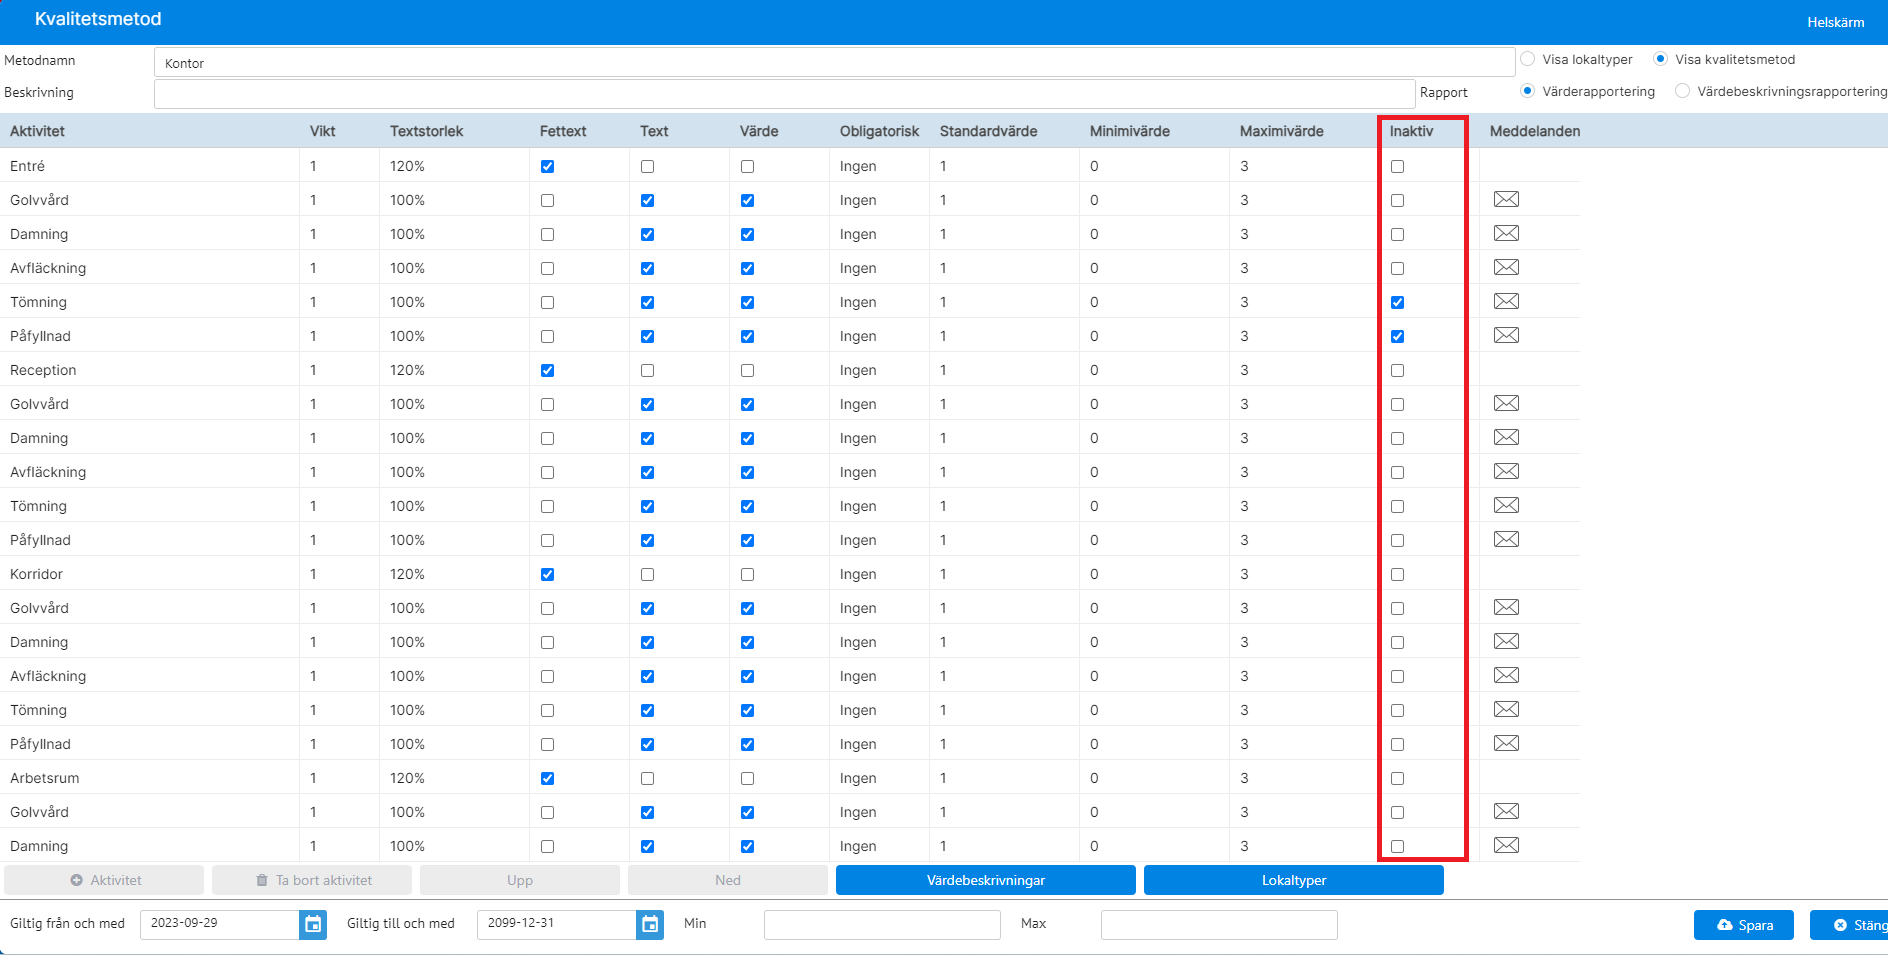The width and height of the screenshot is (1888, 955).
Task: Click 120% text size in Entré row
Action: pyautogui.click(x=407, y=166)
